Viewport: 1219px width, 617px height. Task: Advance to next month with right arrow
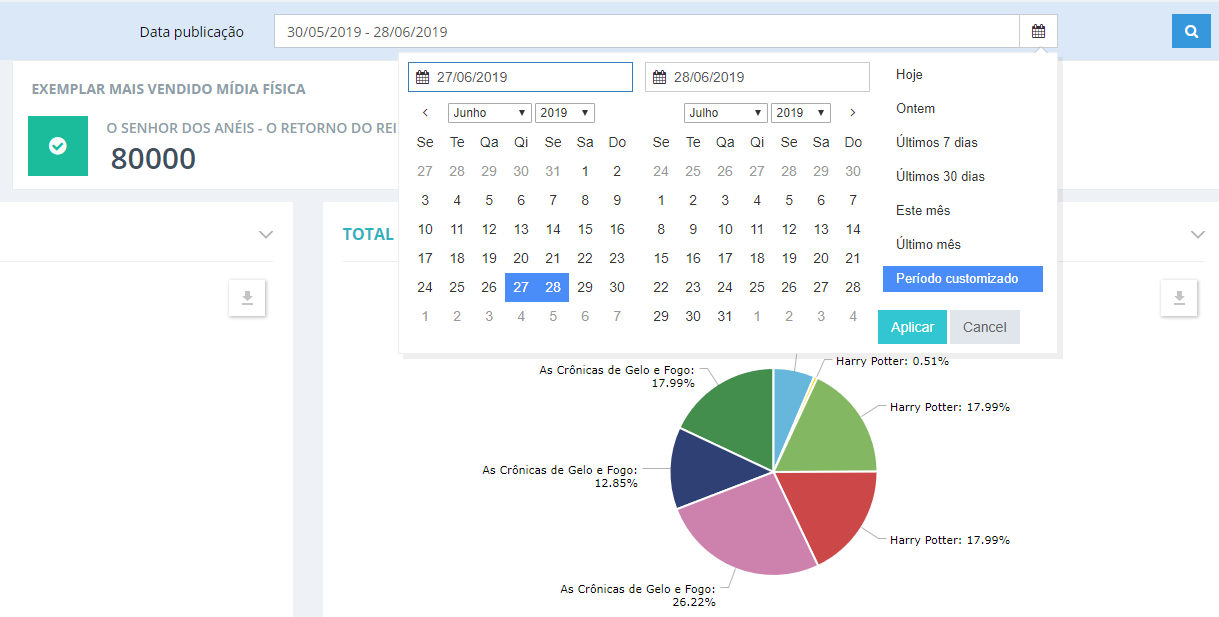click(852, 113)
